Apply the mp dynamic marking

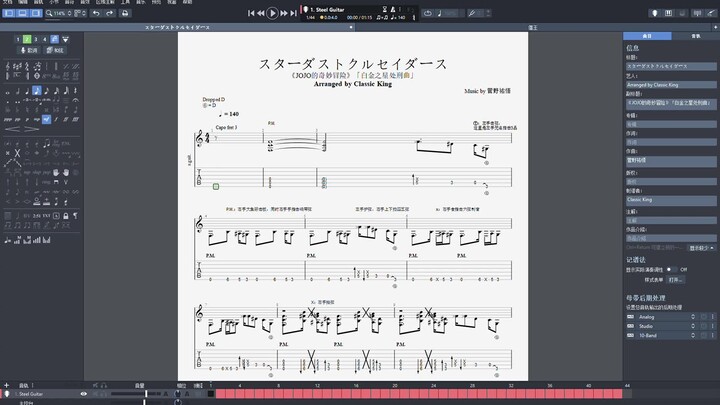(37, 119)
